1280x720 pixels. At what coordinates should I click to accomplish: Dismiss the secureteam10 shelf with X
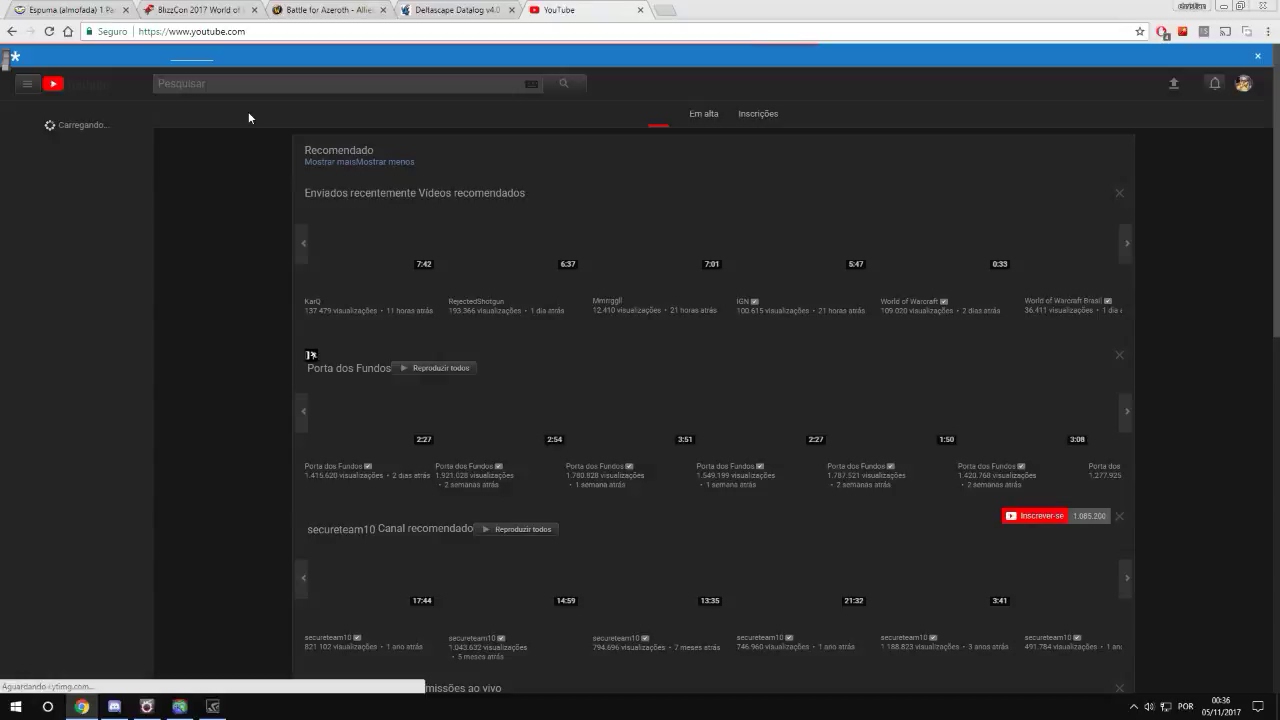1119,516
